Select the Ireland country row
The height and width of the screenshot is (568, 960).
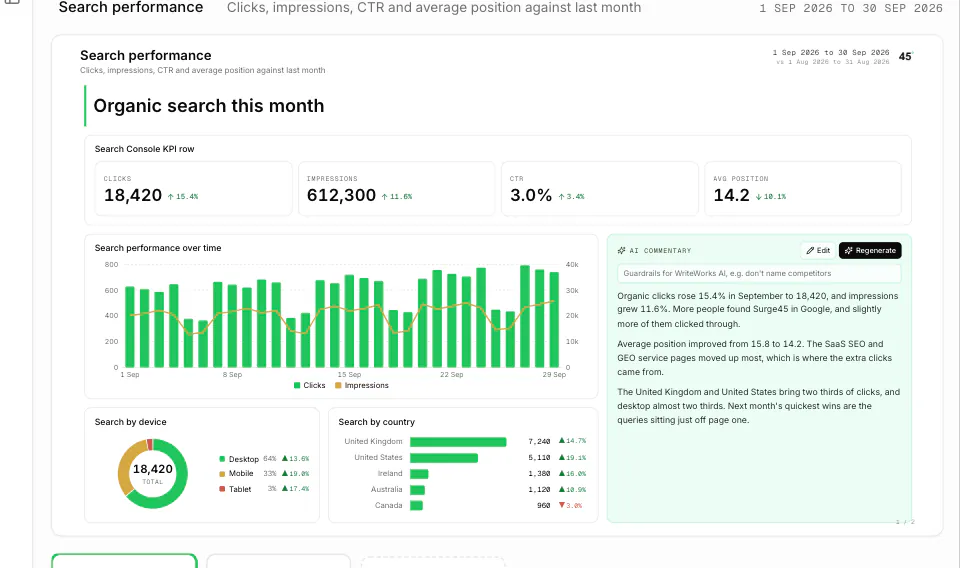(463, 473)
